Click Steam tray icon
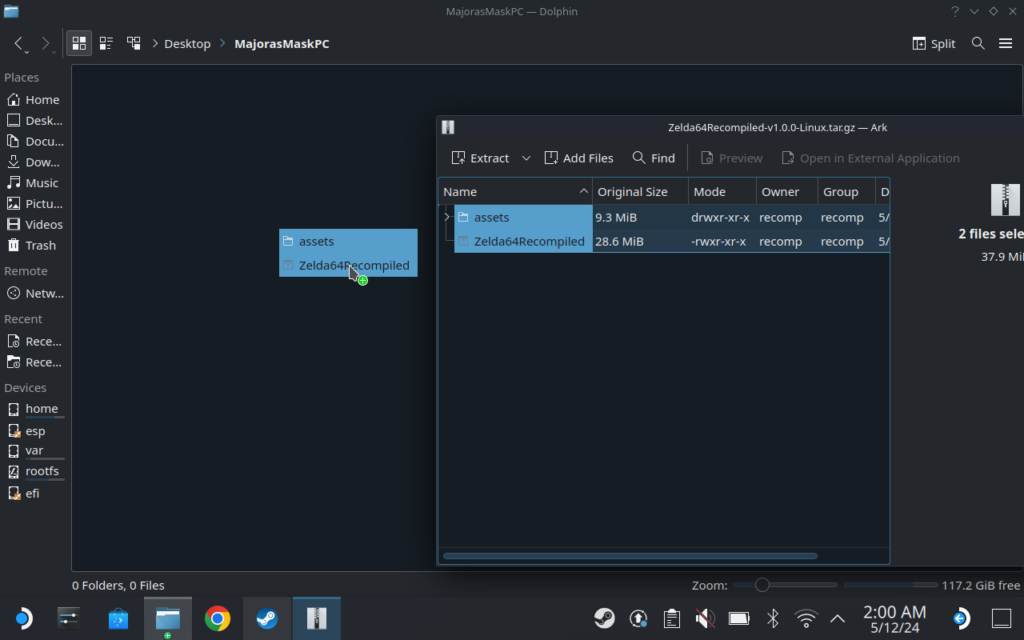Screen dimensions: 1024x640 pyautogui.click(x=605, y=618)
